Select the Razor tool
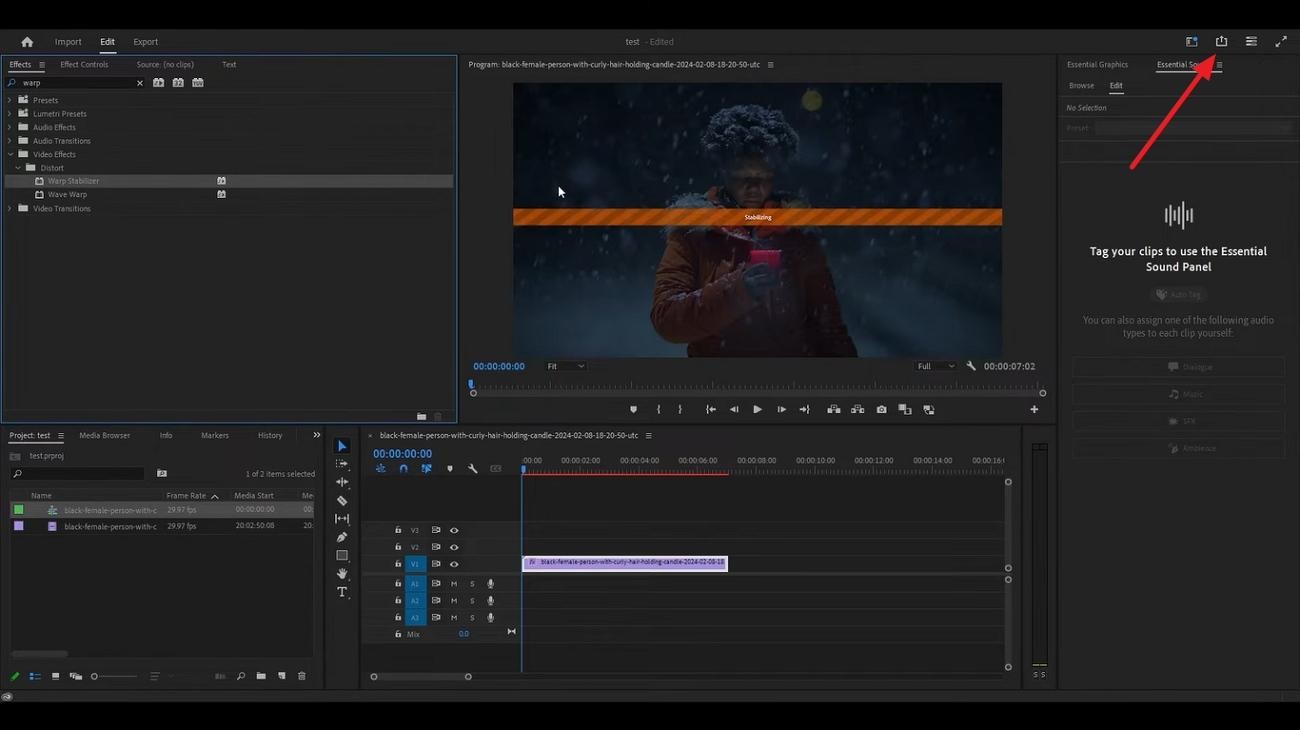 coord(342,501)
